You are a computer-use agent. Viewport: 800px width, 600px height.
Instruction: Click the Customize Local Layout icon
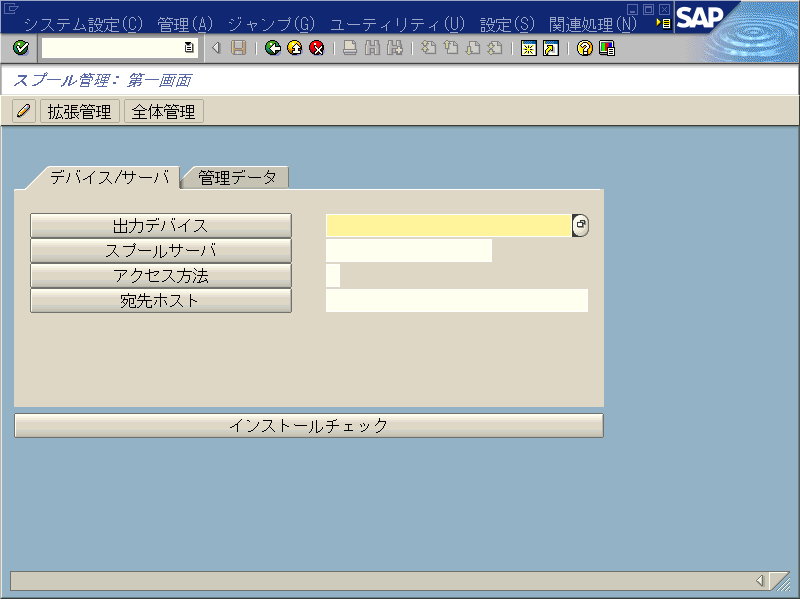(x=607, y=48)
